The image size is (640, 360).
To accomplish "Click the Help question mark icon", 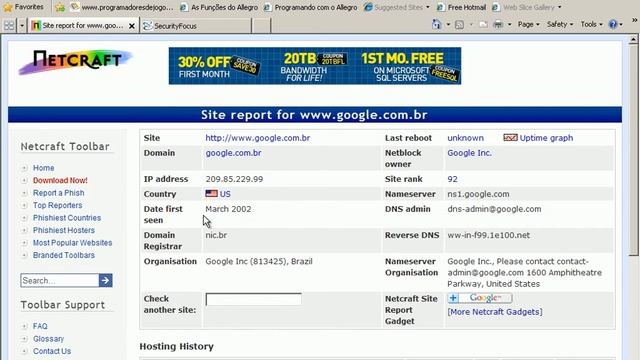I will point(613,24).
